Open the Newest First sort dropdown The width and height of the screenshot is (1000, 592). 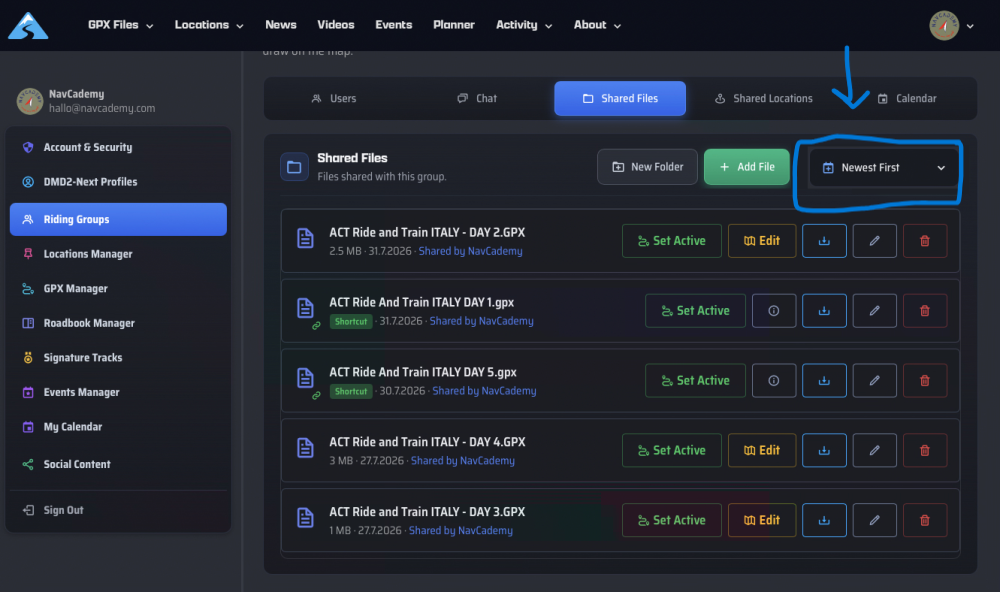(883, 167)
